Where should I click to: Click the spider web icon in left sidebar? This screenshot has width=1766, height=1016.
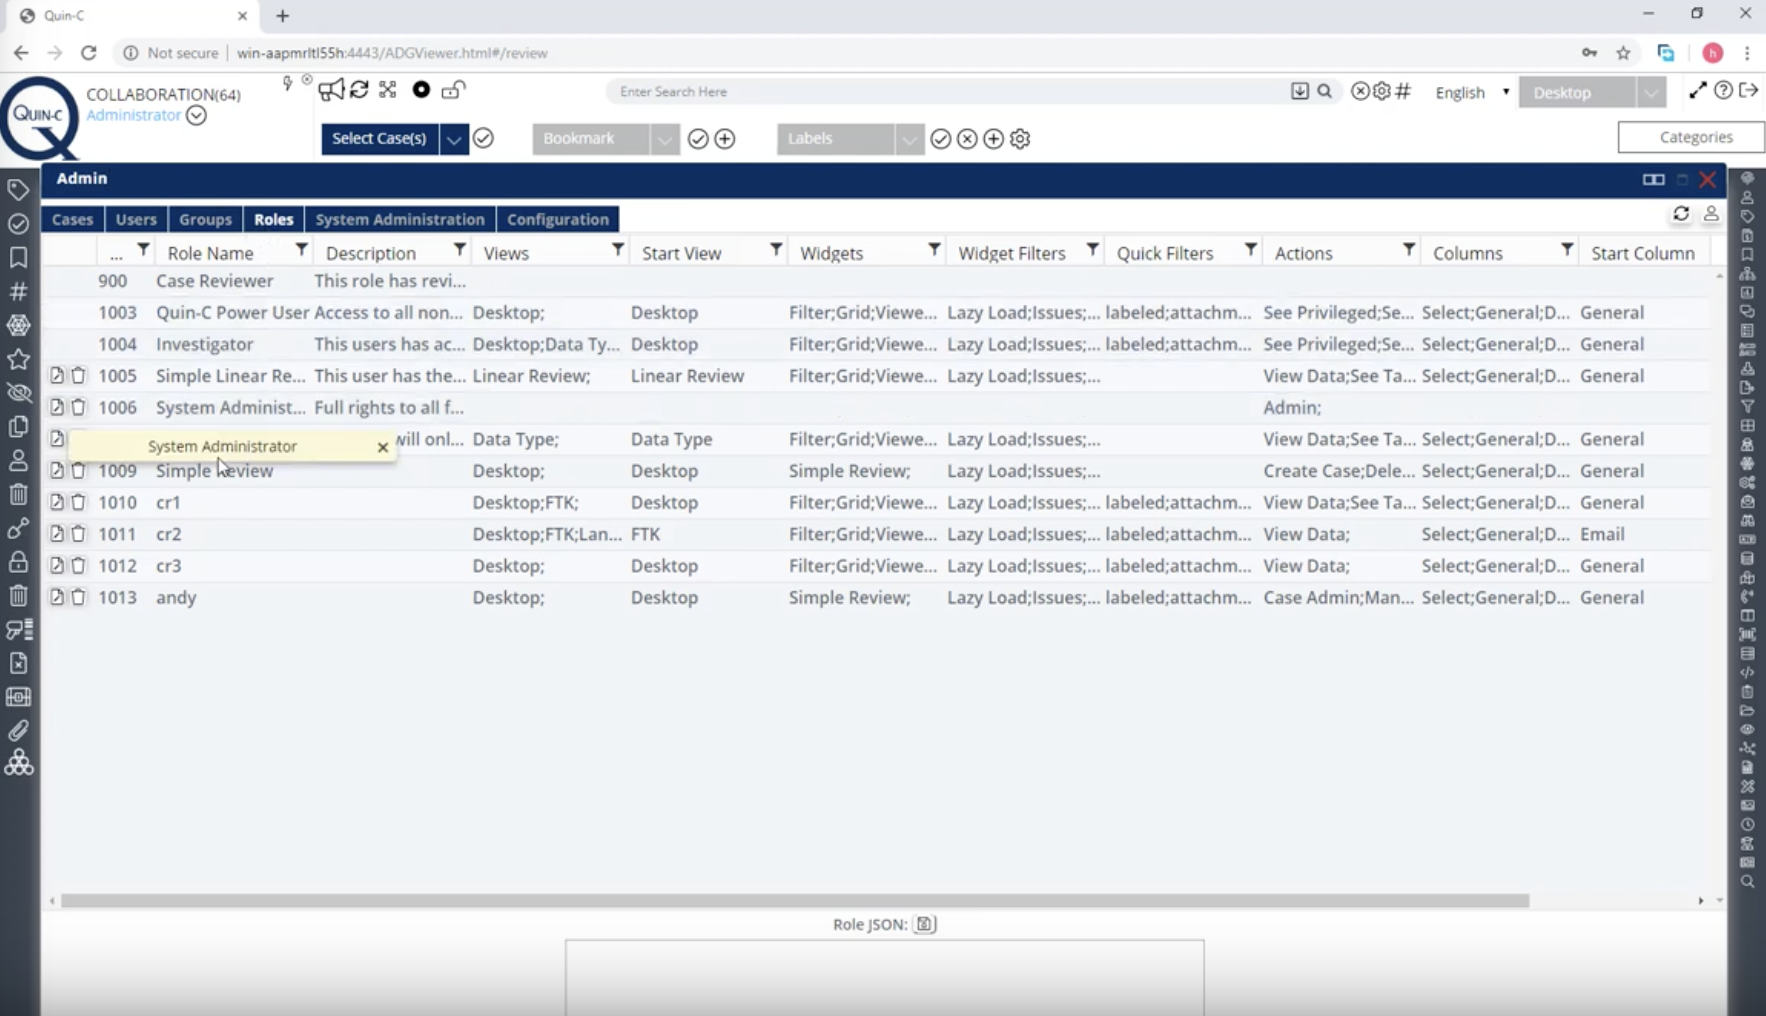click(x=18, y=325)
